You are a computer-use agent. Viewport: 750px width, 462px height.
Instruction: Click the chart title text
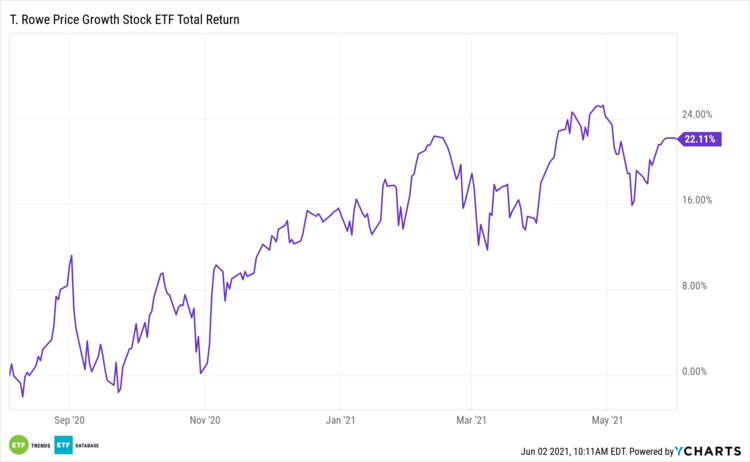tap(130, 20)
